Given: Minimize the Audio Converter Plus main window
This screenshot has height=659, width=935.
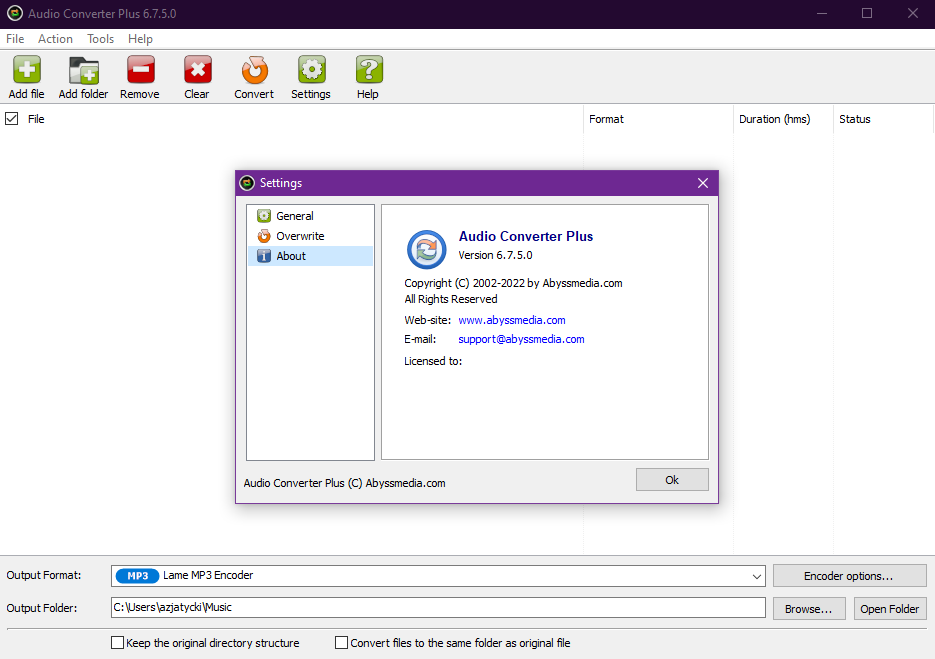Looking at the screenshot, I should [x=822, y=13].
